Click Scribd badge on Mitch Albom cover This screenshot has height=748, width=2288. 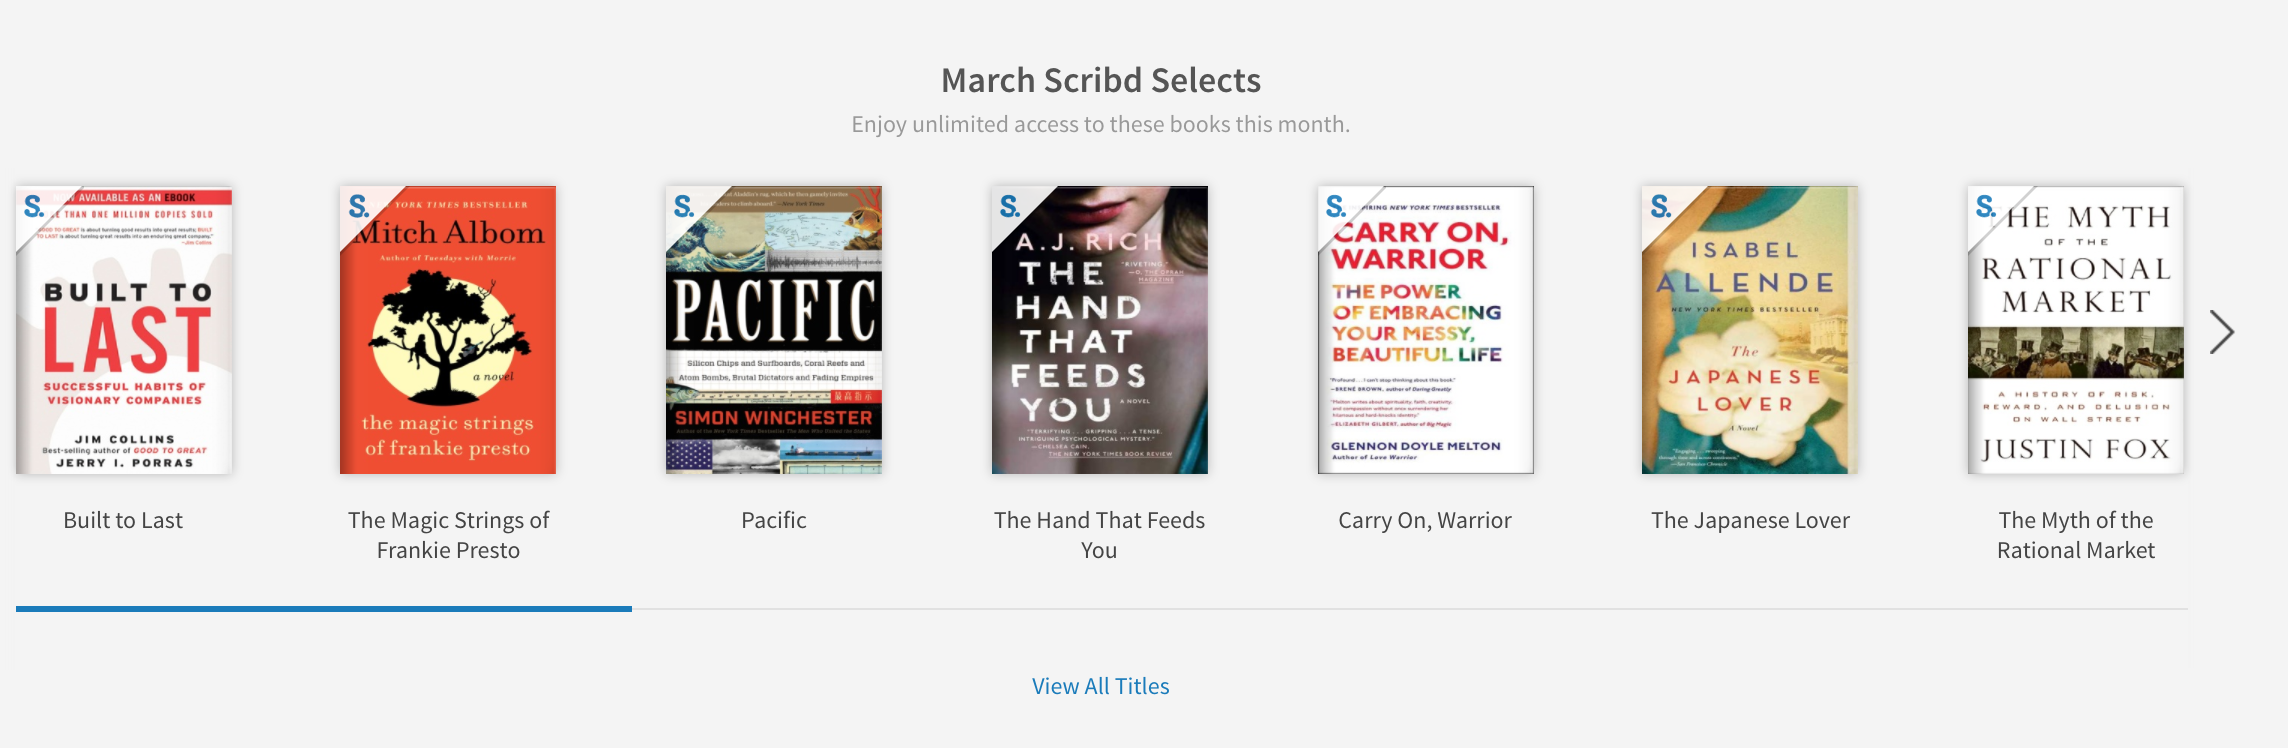point(359,207)
